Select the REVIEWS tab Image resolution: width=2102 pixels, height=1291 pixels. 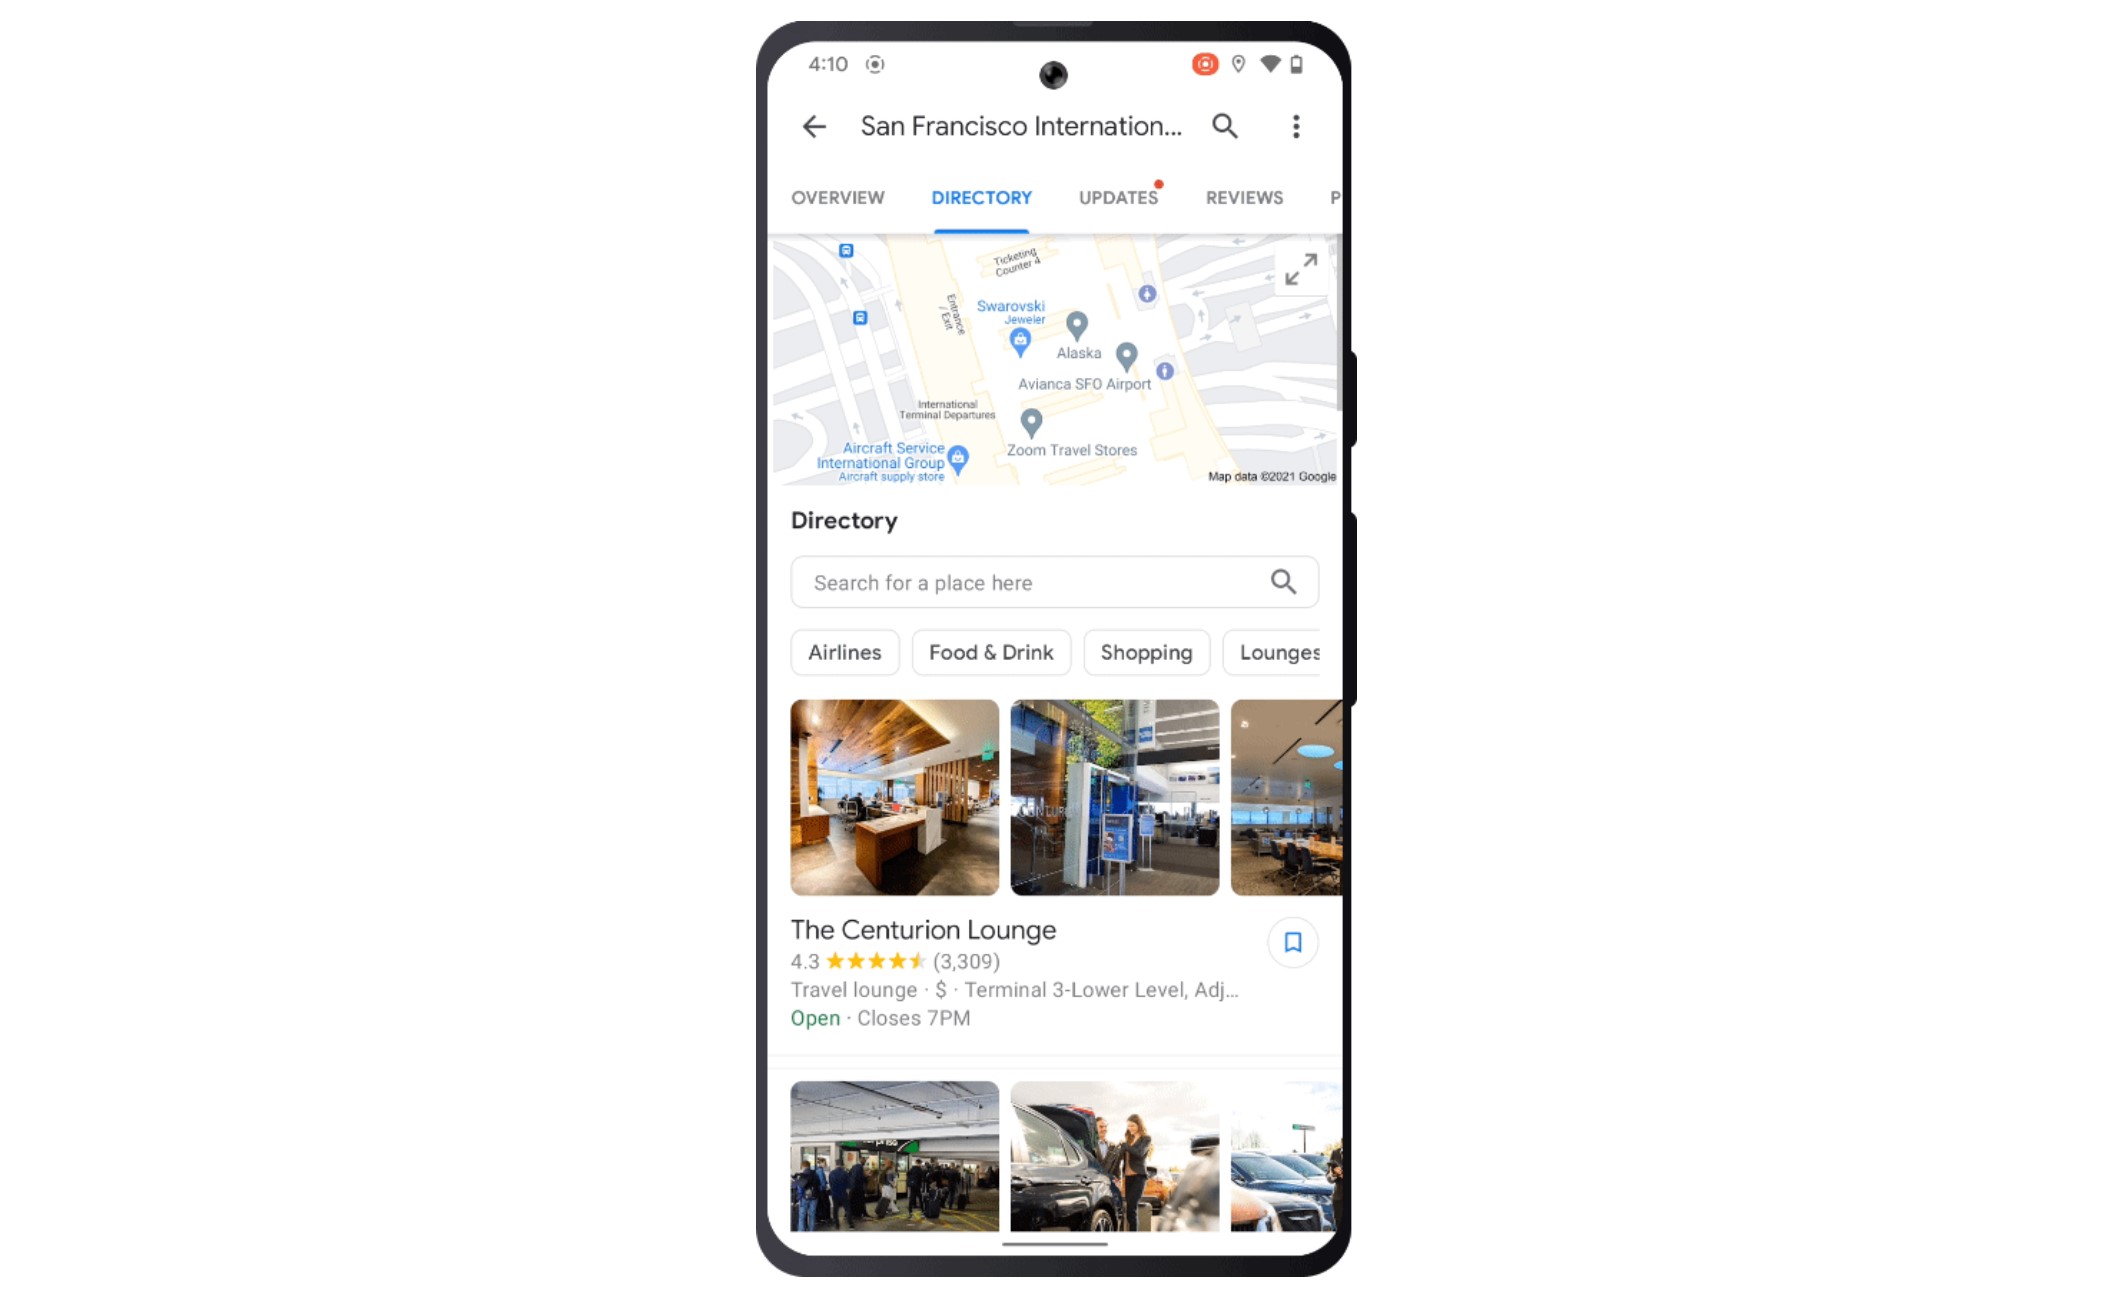click(x=1243, y=197)
